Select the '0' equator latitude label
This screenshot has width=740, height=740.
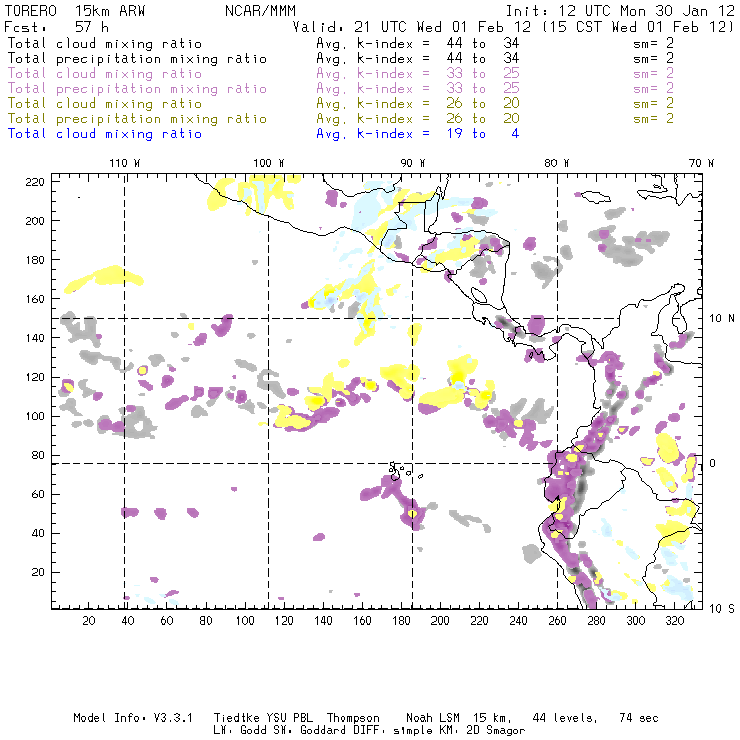pyautogui.click(x=713, y=463)
